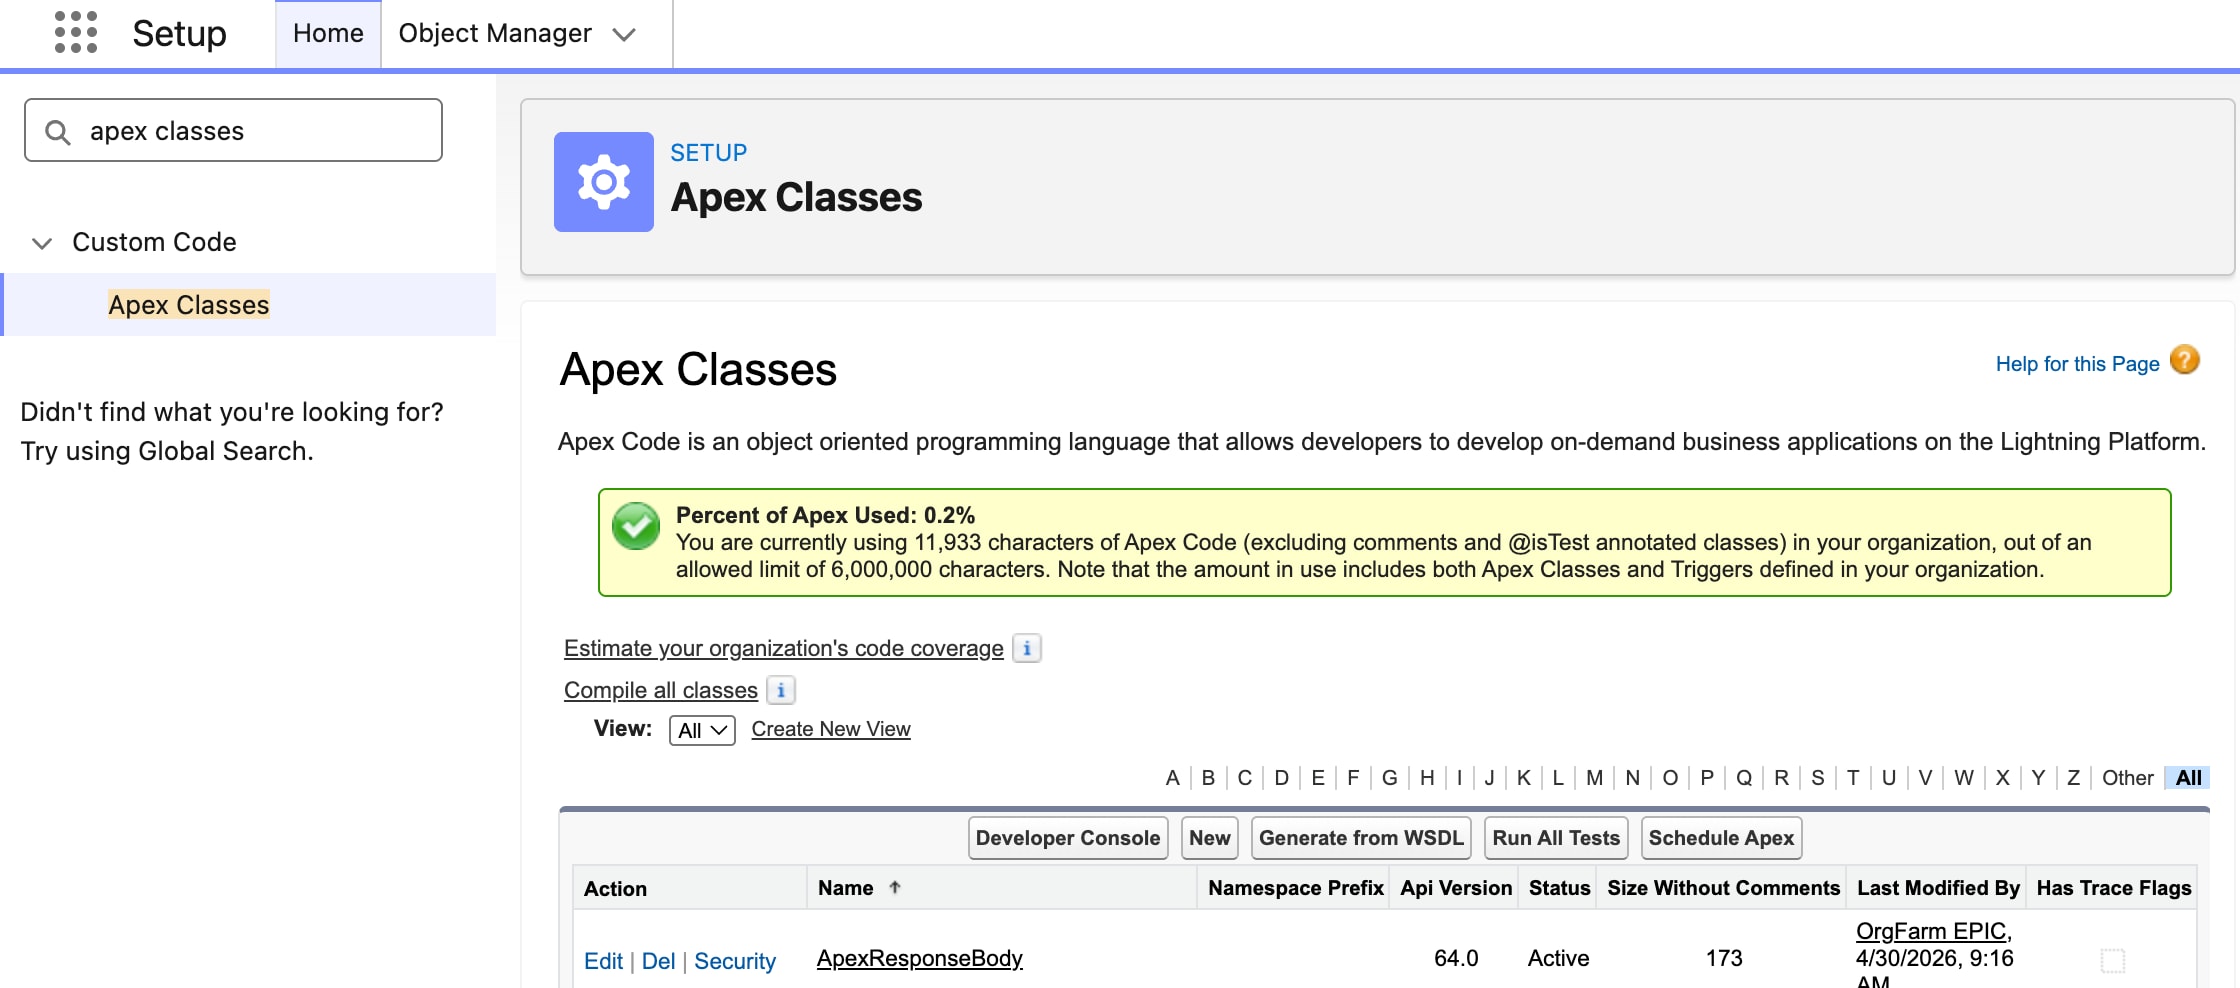
Task: Toggle trace flag checkbox for ApexResponseBody
Action: 2113,960
